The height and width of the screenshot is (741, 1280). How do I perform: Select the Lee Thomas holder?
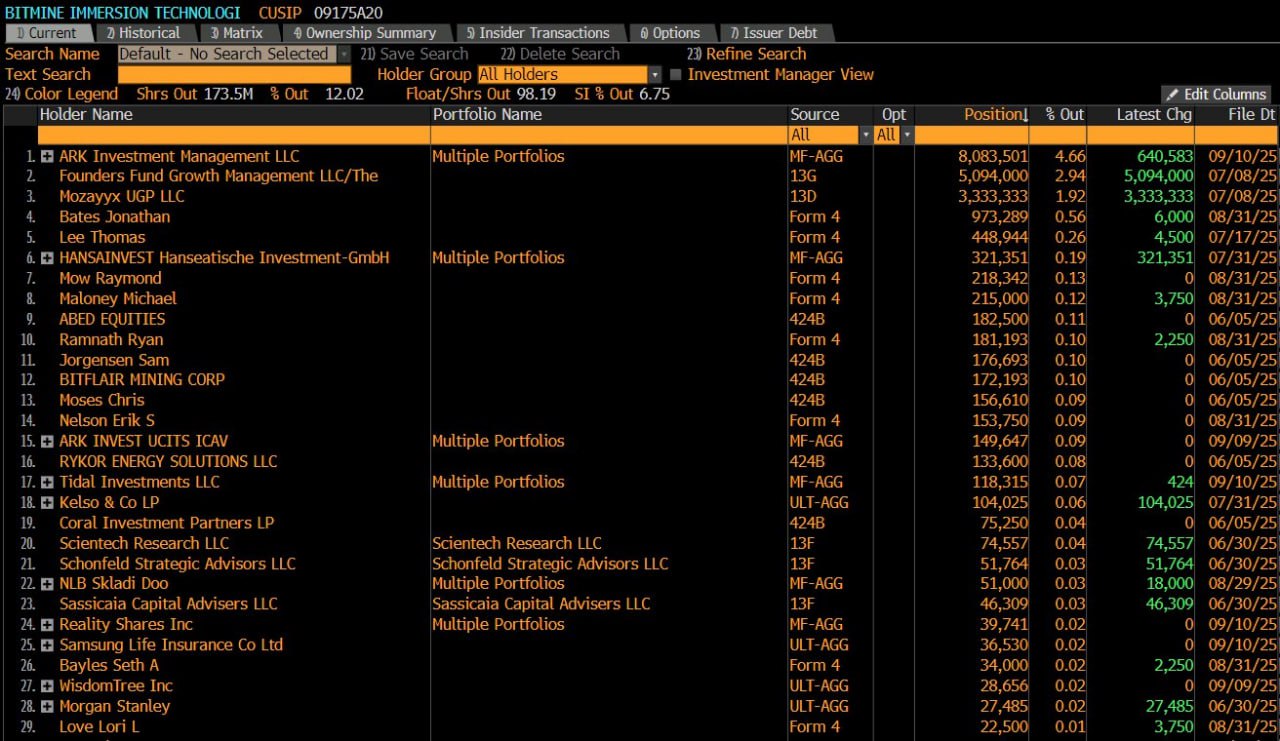tap(102, 237)
